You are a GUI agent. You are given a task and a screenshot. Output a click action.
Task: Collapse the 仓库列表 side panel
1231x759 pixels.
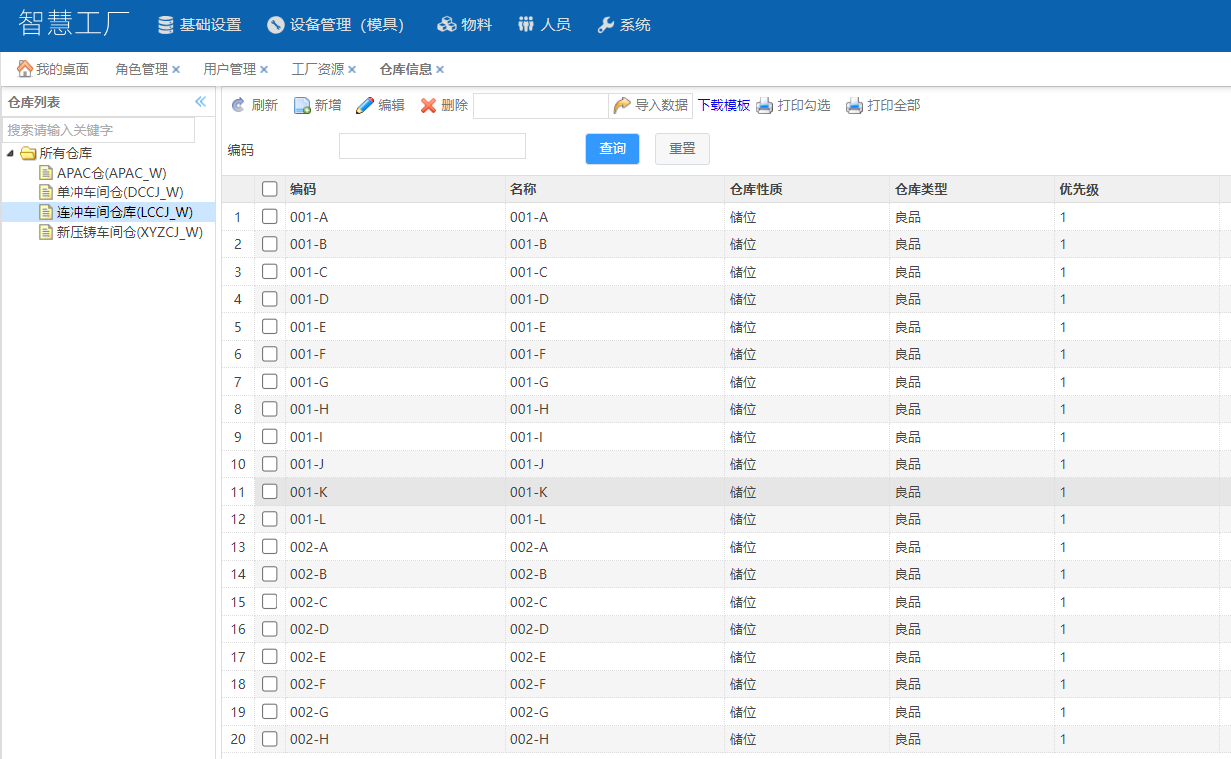pyautogui.click(x=200, y=102)
